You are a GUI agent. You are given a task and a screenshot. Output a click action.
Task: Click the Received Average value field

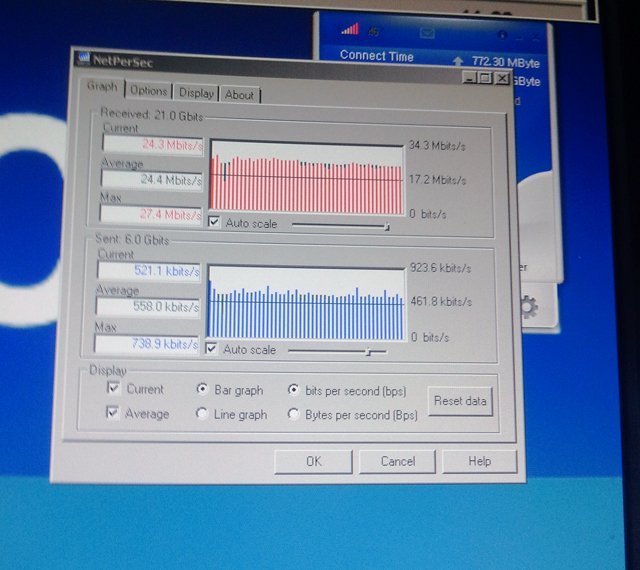coord(151,180)
